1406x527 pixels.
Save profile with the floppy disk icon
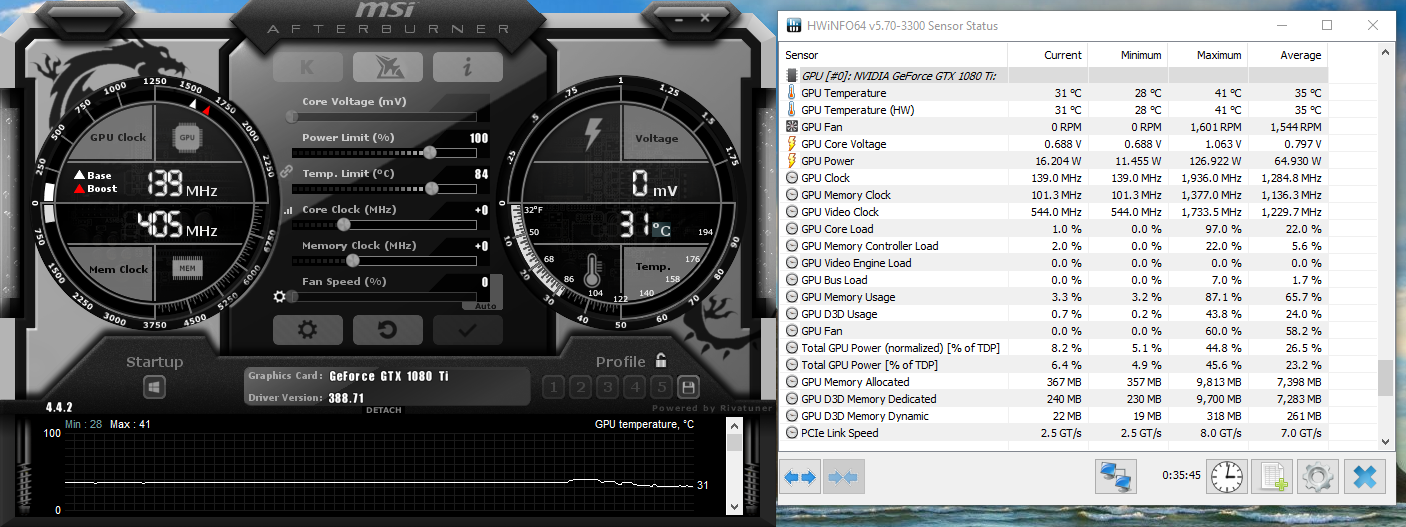688,387
